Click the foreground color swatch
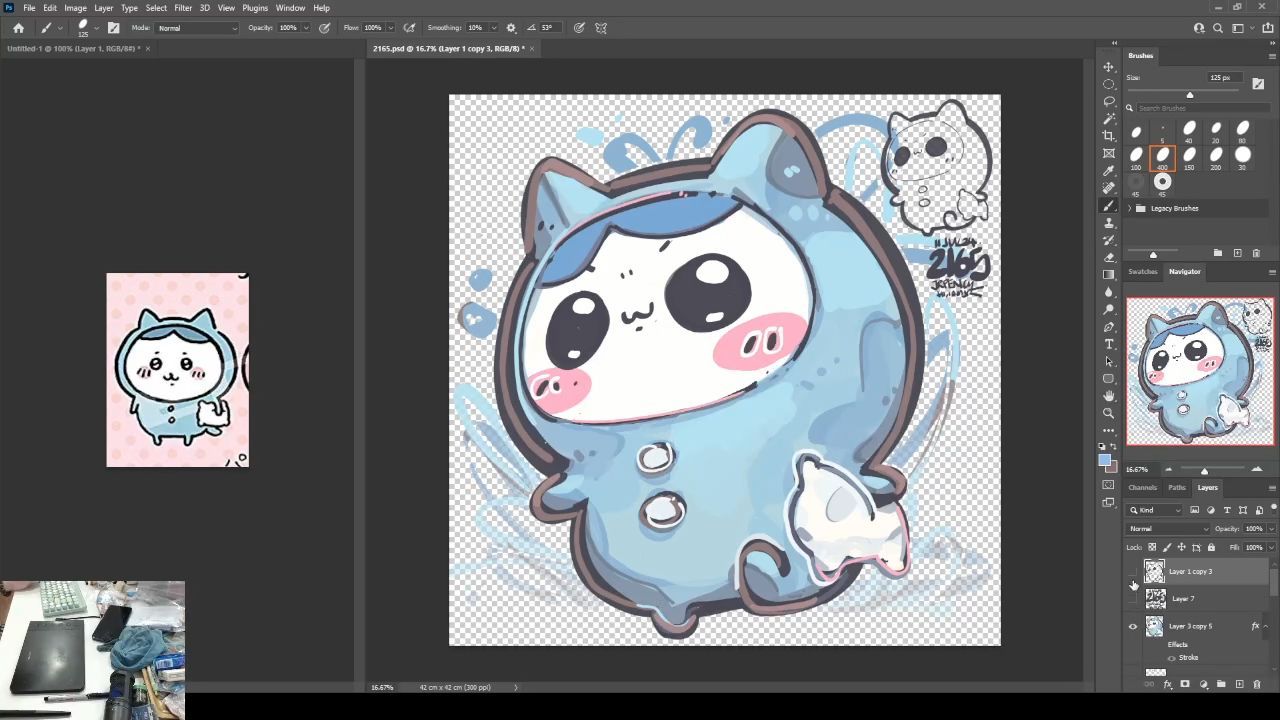This screenshot has width=1280, height=720. click(1104, 459)
